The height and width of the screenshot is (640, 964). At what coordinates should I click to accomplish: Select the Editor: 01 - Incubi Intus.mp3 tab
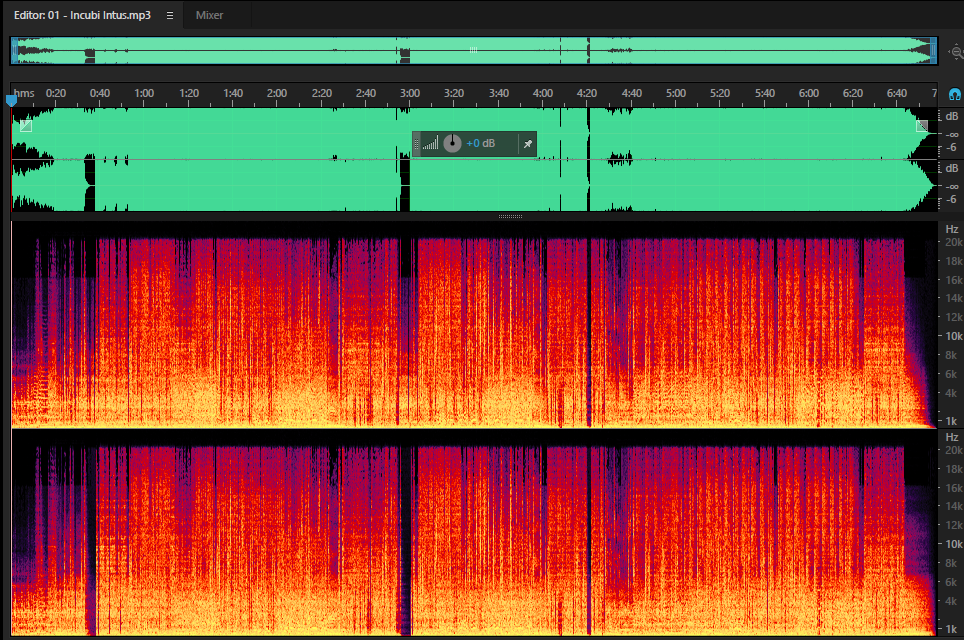coord(82,15)
